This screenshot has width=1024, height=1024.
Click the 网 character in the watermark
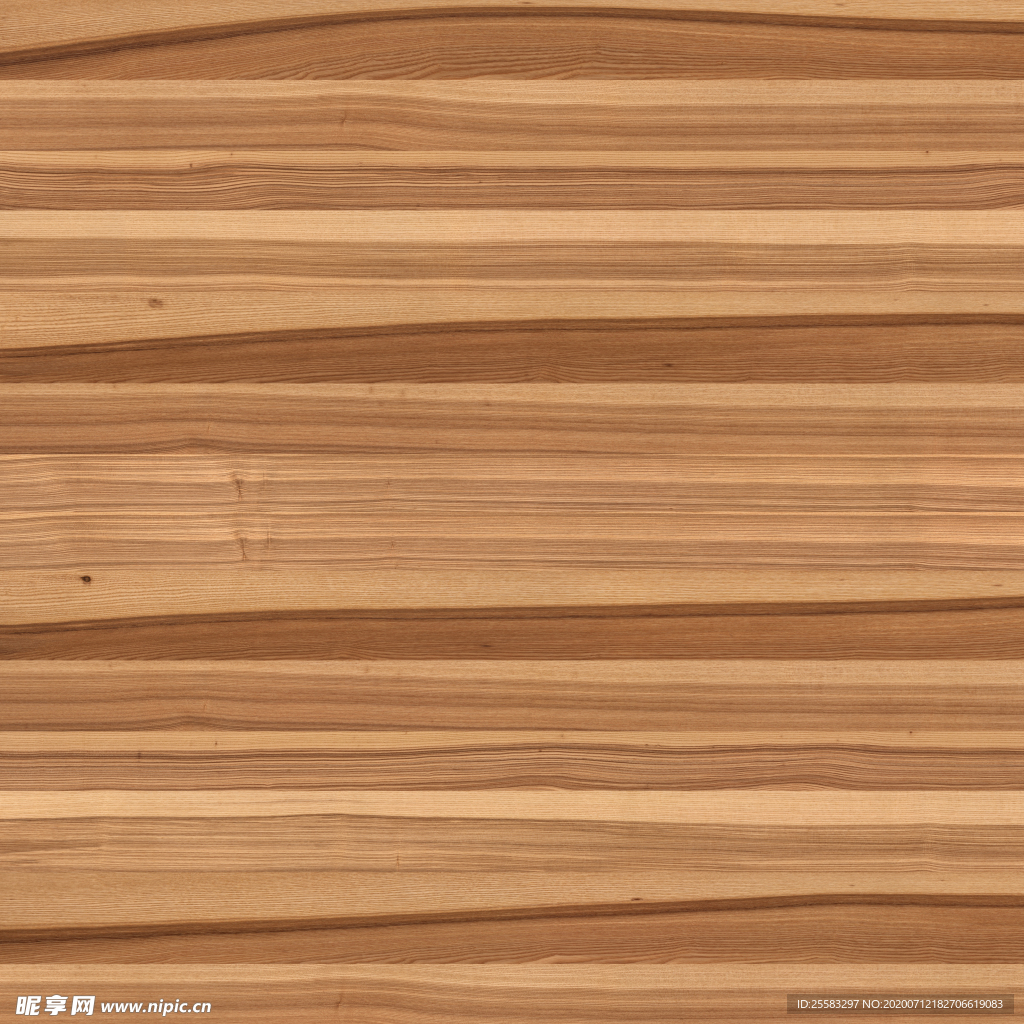pyautogui.click(x=83, y=1004)
